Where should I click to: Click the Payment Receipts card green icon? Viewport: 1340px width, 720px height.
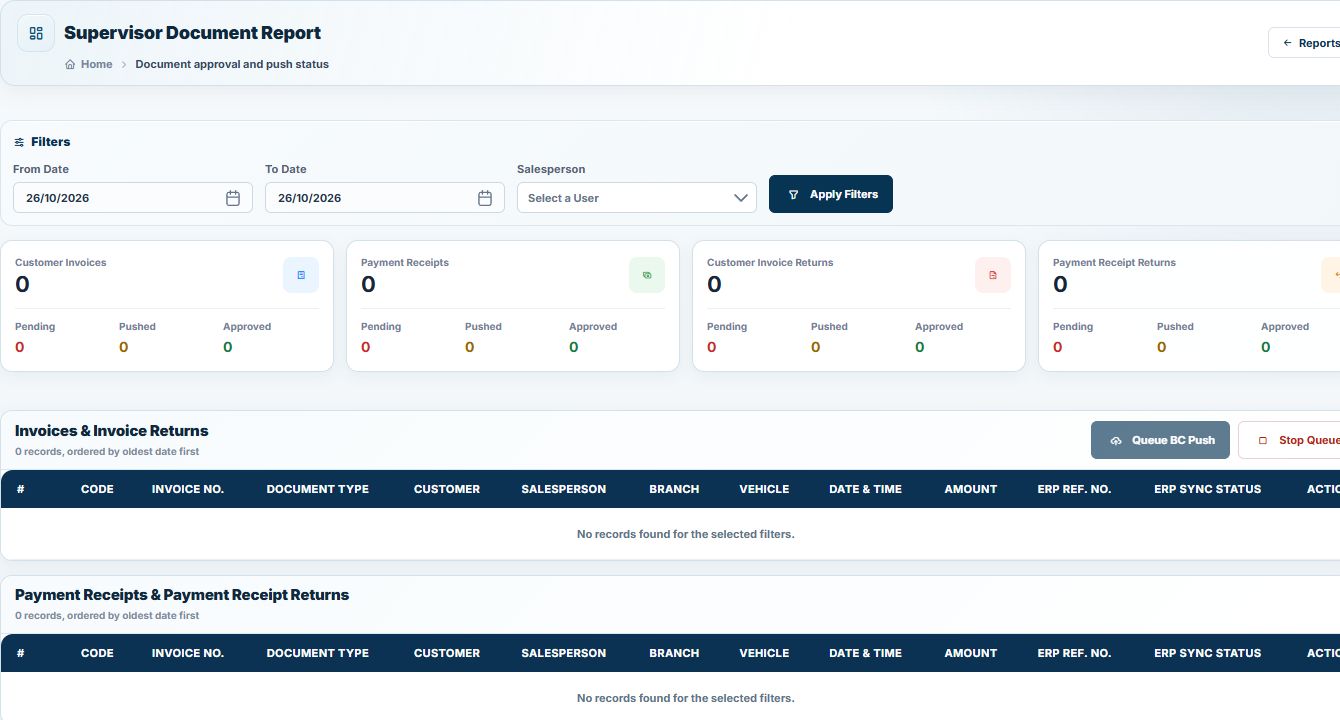[647, 275]
